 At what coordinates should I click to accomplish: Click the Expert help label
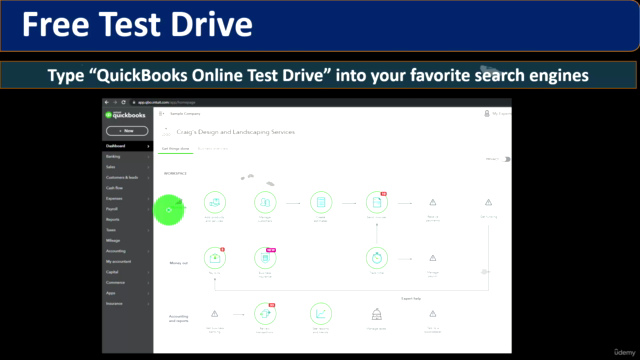(x=411, y=299)
